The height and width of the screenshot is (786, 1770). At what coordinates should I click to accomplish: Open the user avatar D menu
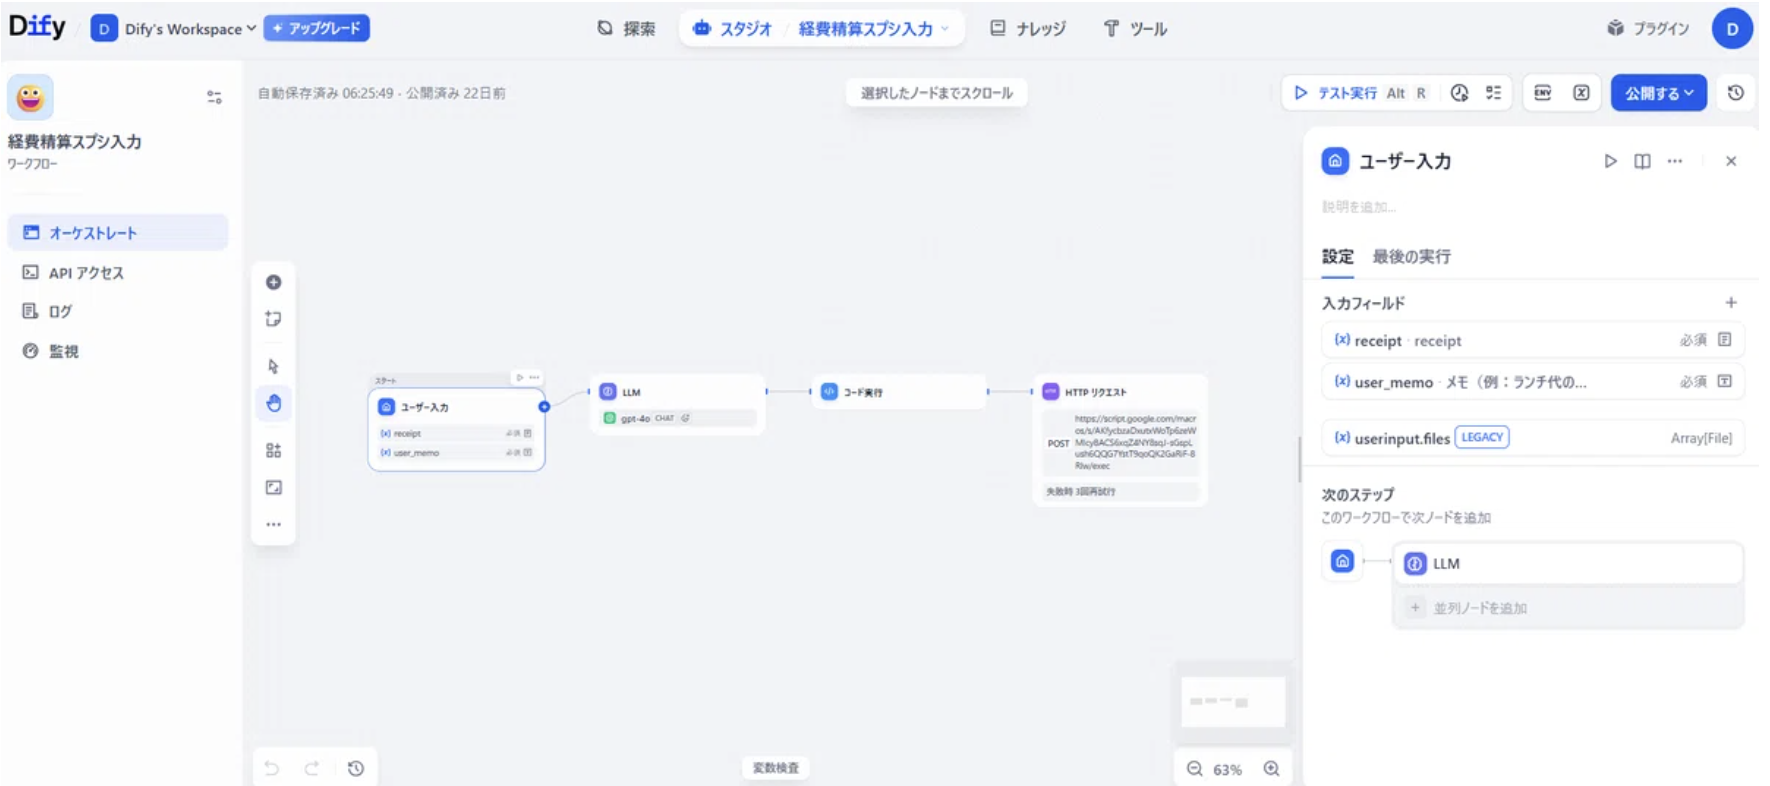[1732, 29]
